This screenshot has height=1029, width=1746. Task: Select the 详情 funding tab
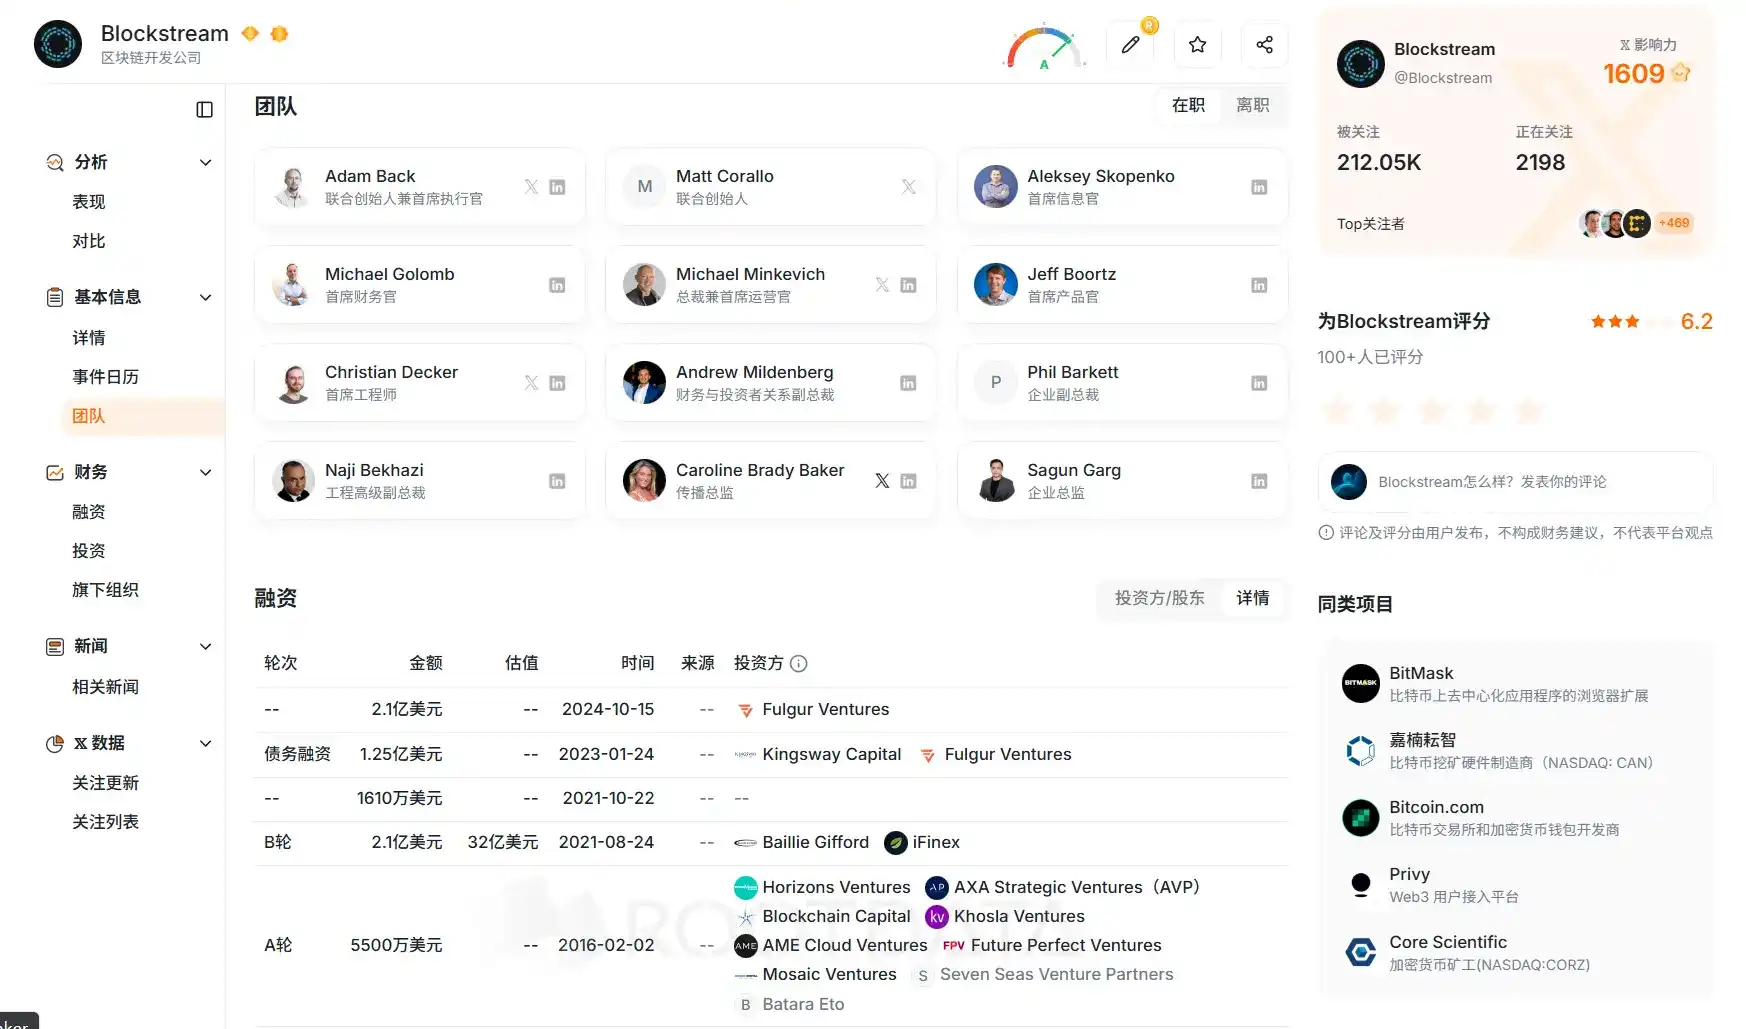click(1253, 598)
